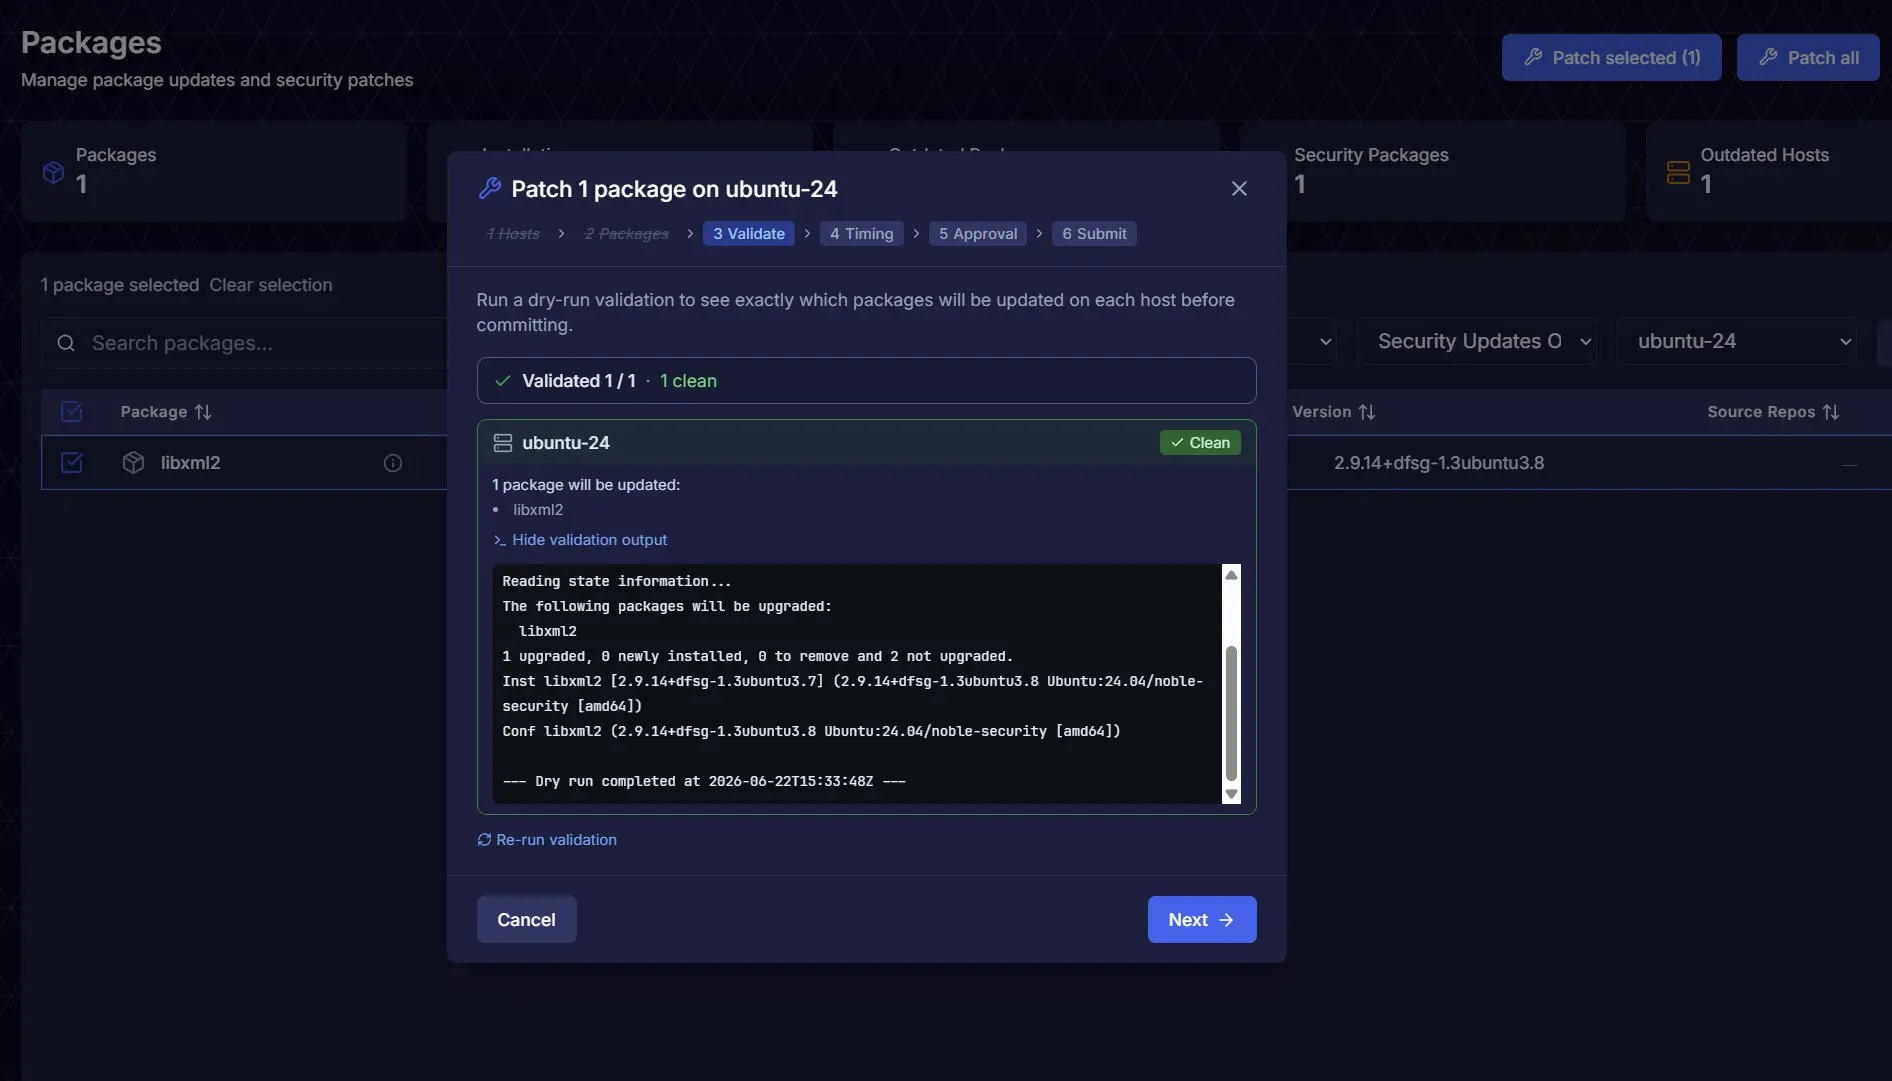Image resolution: width=1892 pixels, height=1081 pixels.
Task: Click the Validated 1/1 checkmark icon
Action: point(503,381)
